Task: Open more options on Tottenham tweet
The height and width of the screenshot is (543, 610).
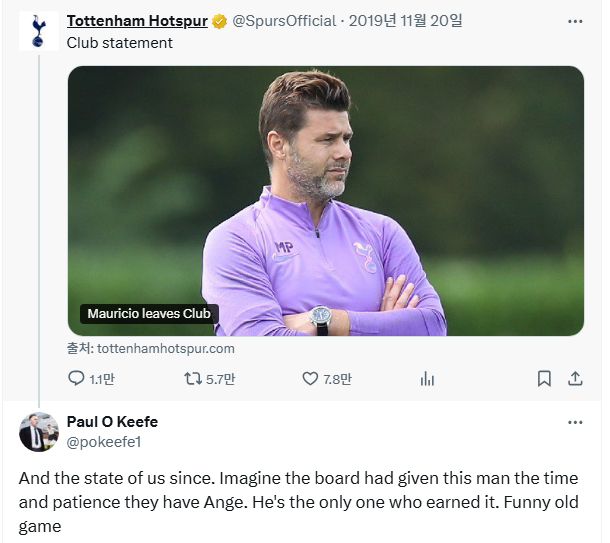Action: tap(575, 21)
